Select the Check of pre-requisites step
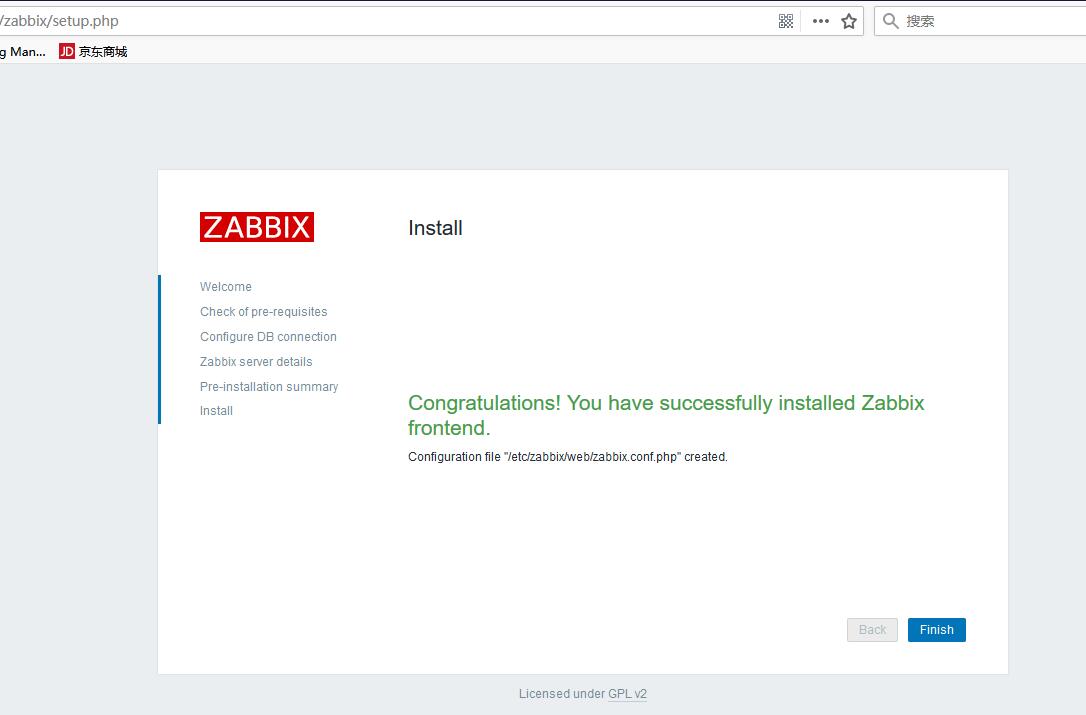The width and height of the screenshot is (1086, 715). (x=263, y=312)
